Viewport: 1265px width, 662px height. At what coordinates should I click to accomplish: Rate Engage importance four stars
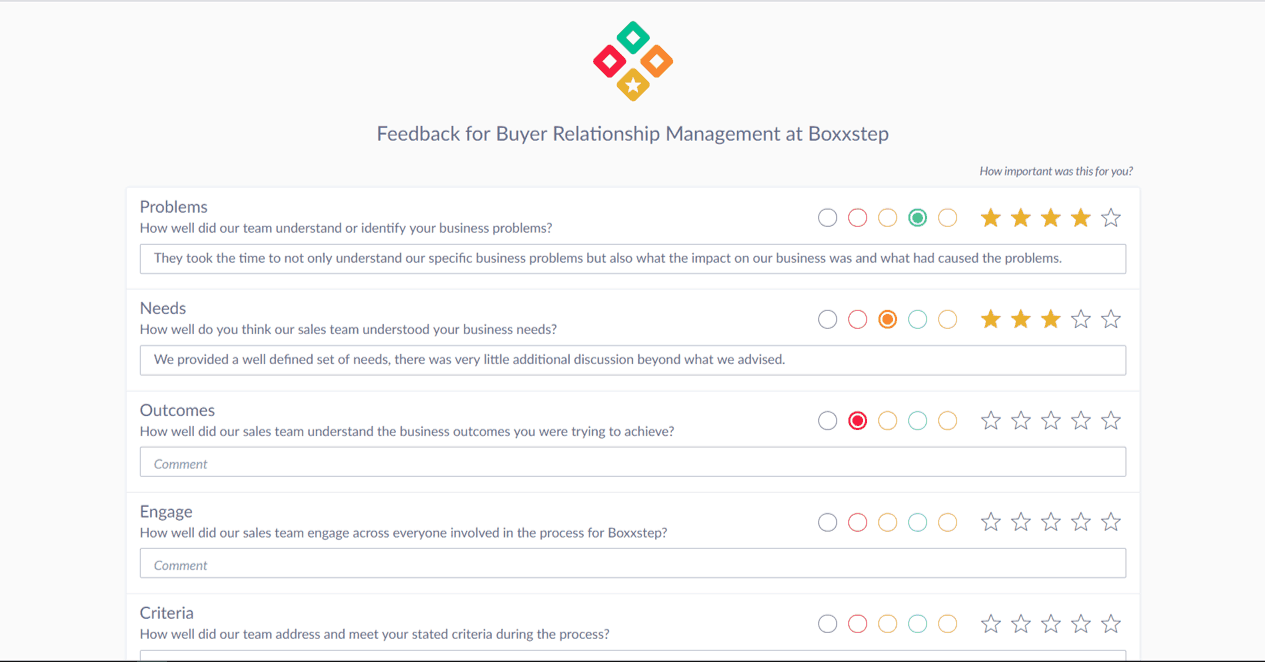[1080, 522]
